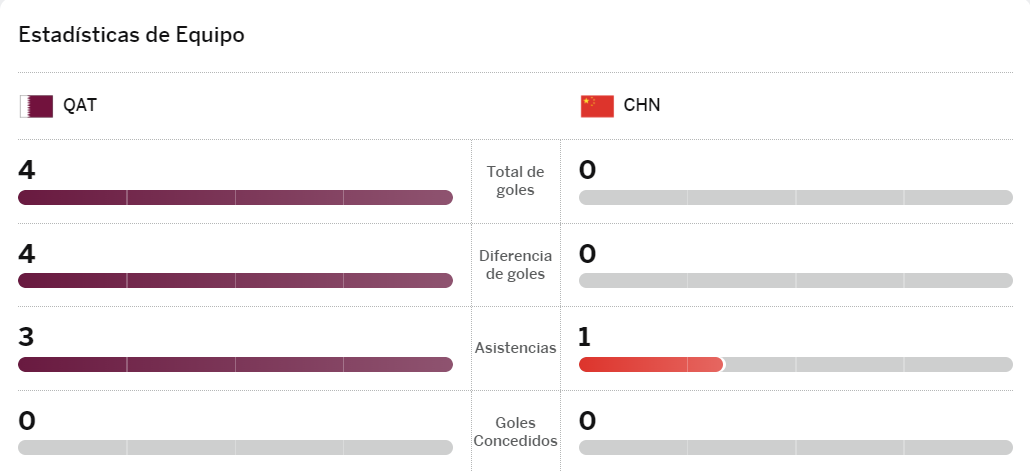Screen dimensions: 1030x472
Task: Click China's red Asistencias bar
Action: [x=651, y=365]
